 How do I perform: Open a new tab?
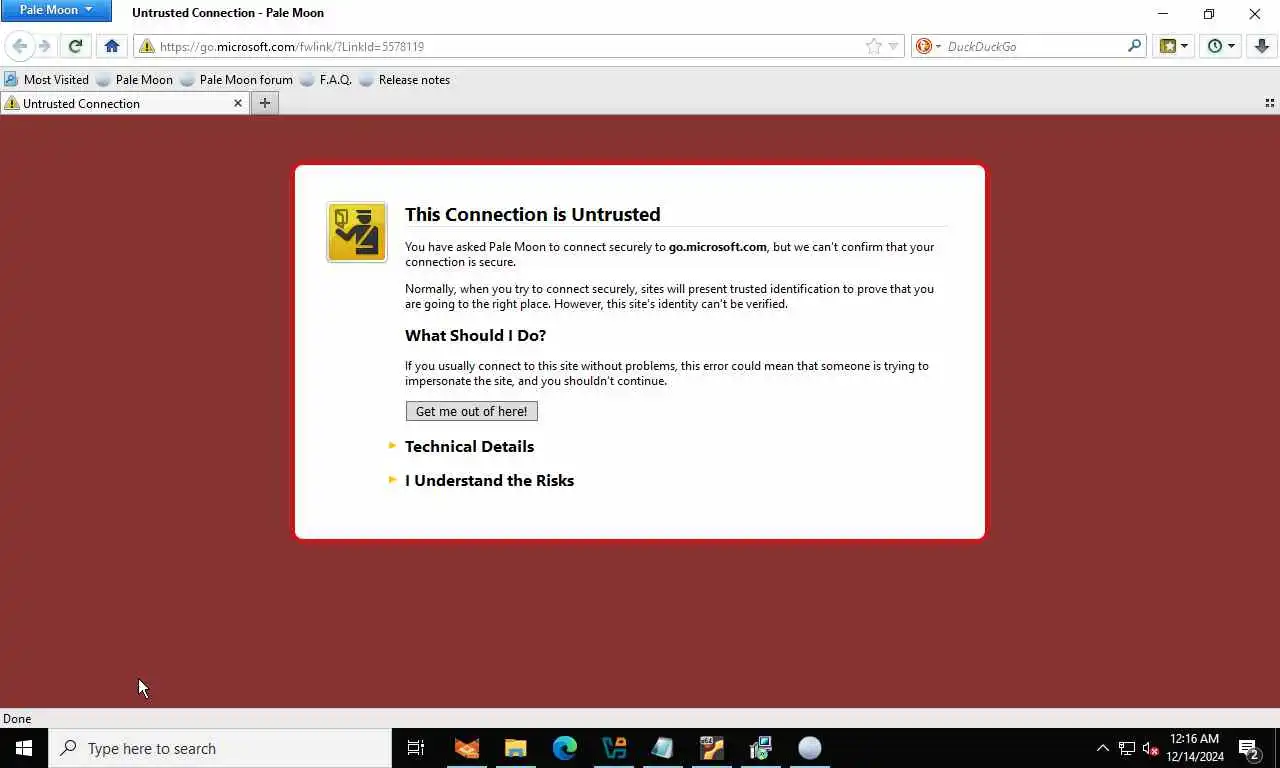265,103
